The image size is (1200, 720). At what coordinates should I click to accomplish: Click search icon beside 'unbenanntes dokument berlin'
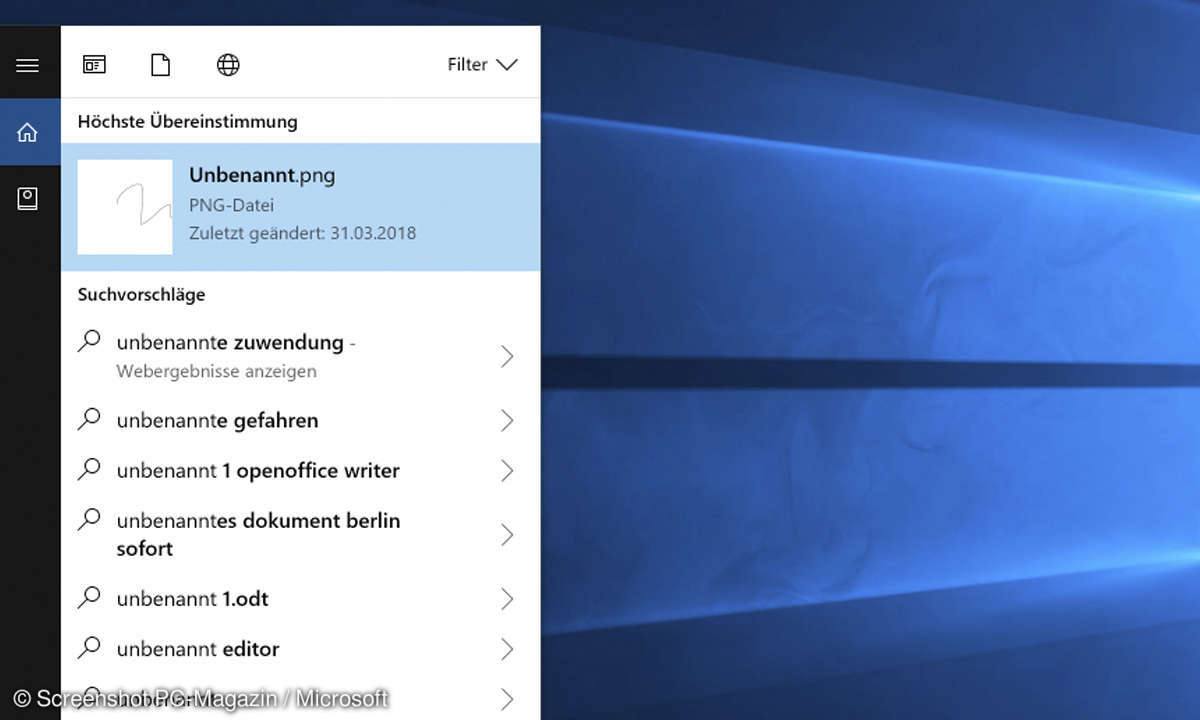coord(89,519)
